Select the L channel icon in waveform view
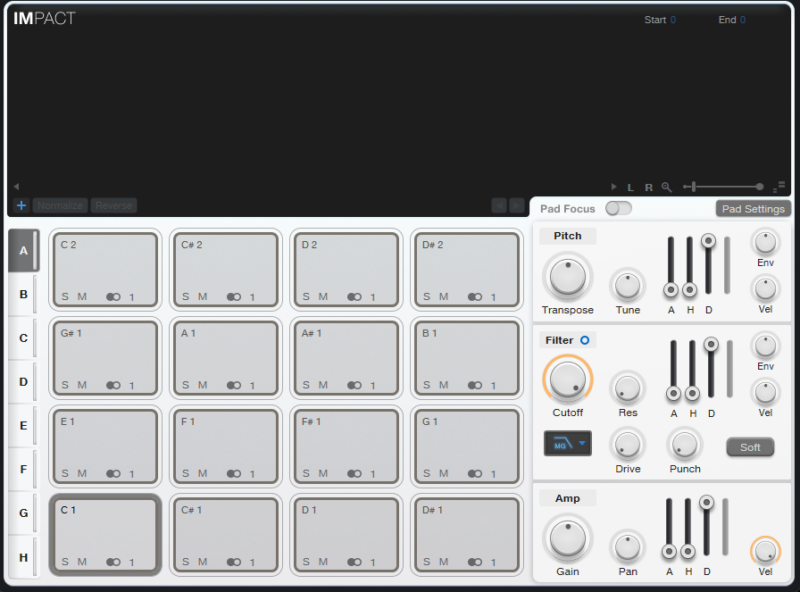 click(631, 187)
